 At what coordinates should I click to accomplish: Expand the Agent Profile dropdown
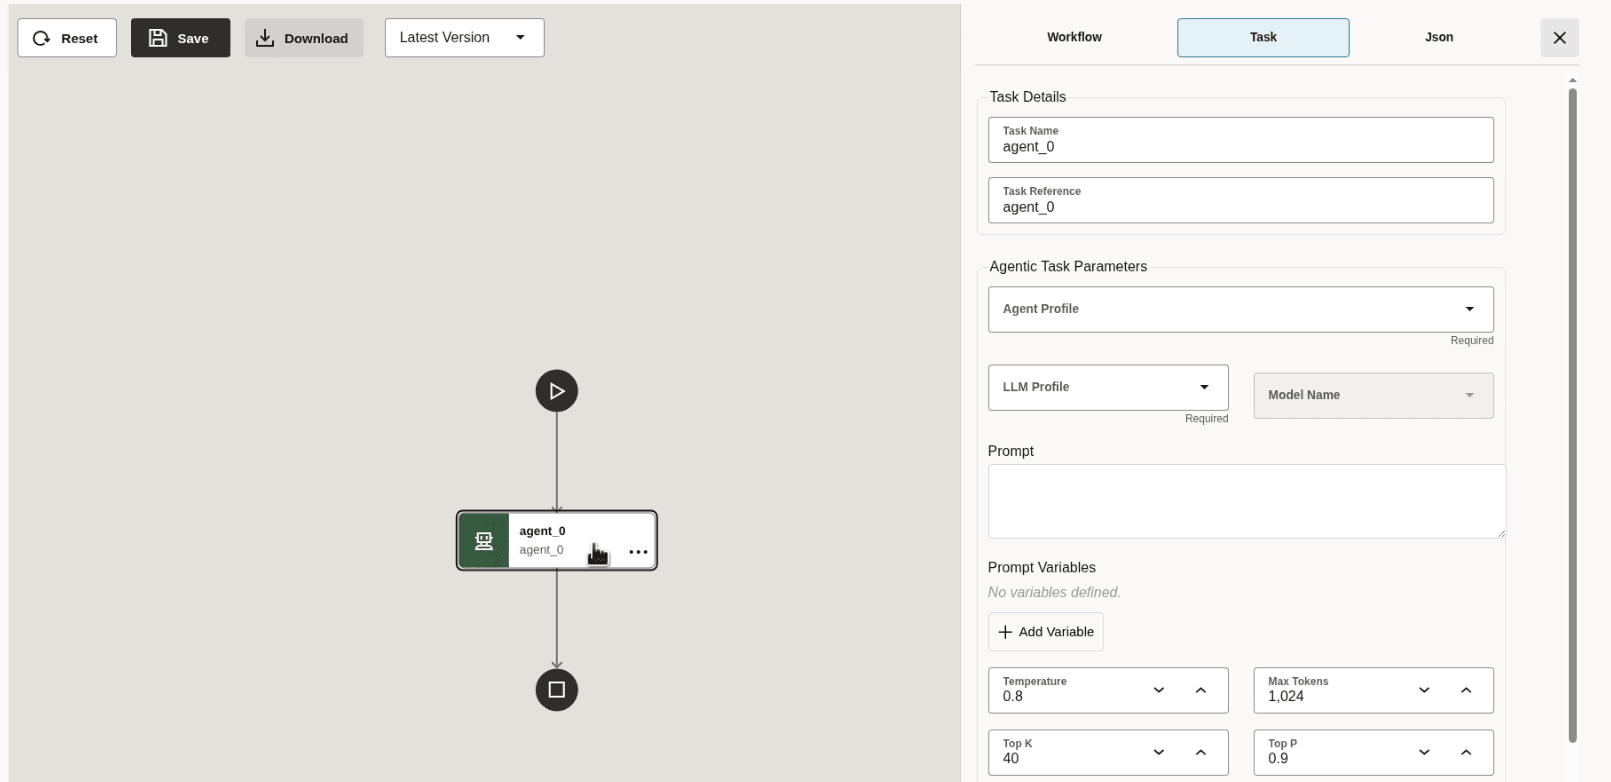[x=1240, y=309]
